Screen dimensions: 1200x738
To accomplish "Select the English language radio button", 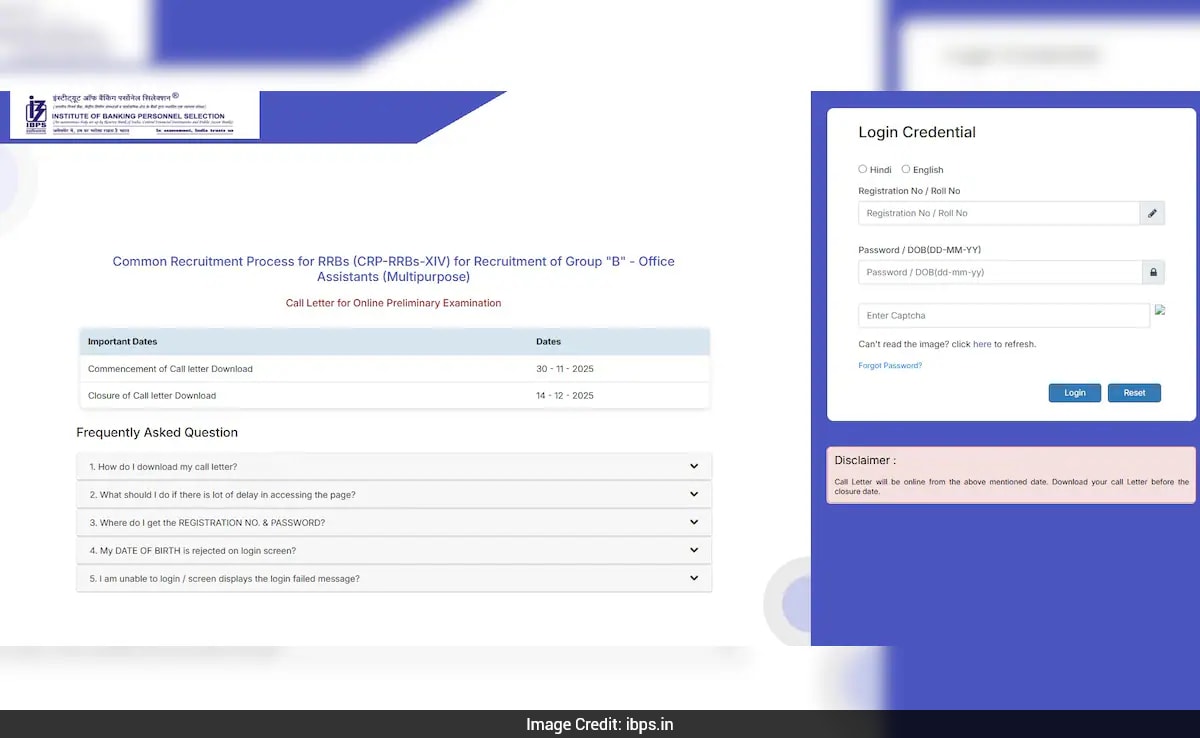I will tap(906, 169).
